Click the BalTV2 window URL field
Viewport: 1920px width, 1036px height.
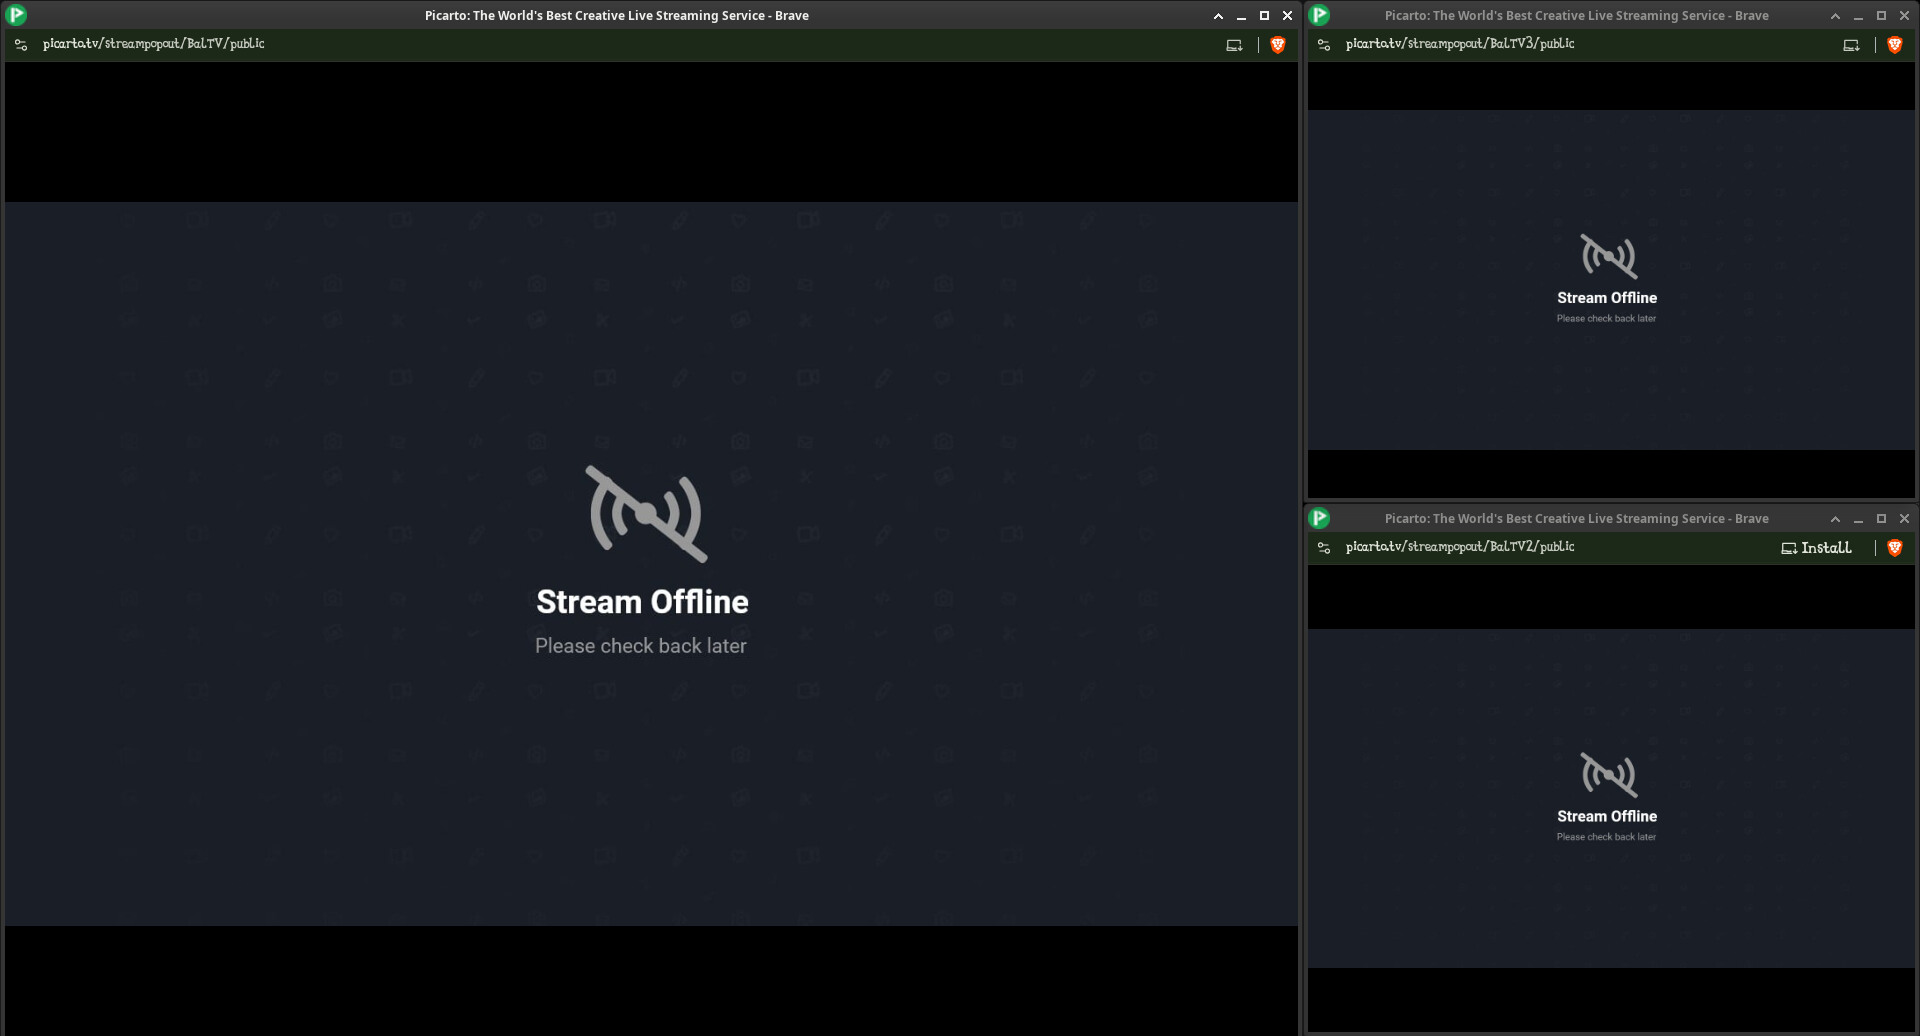tap(1460, 547)
